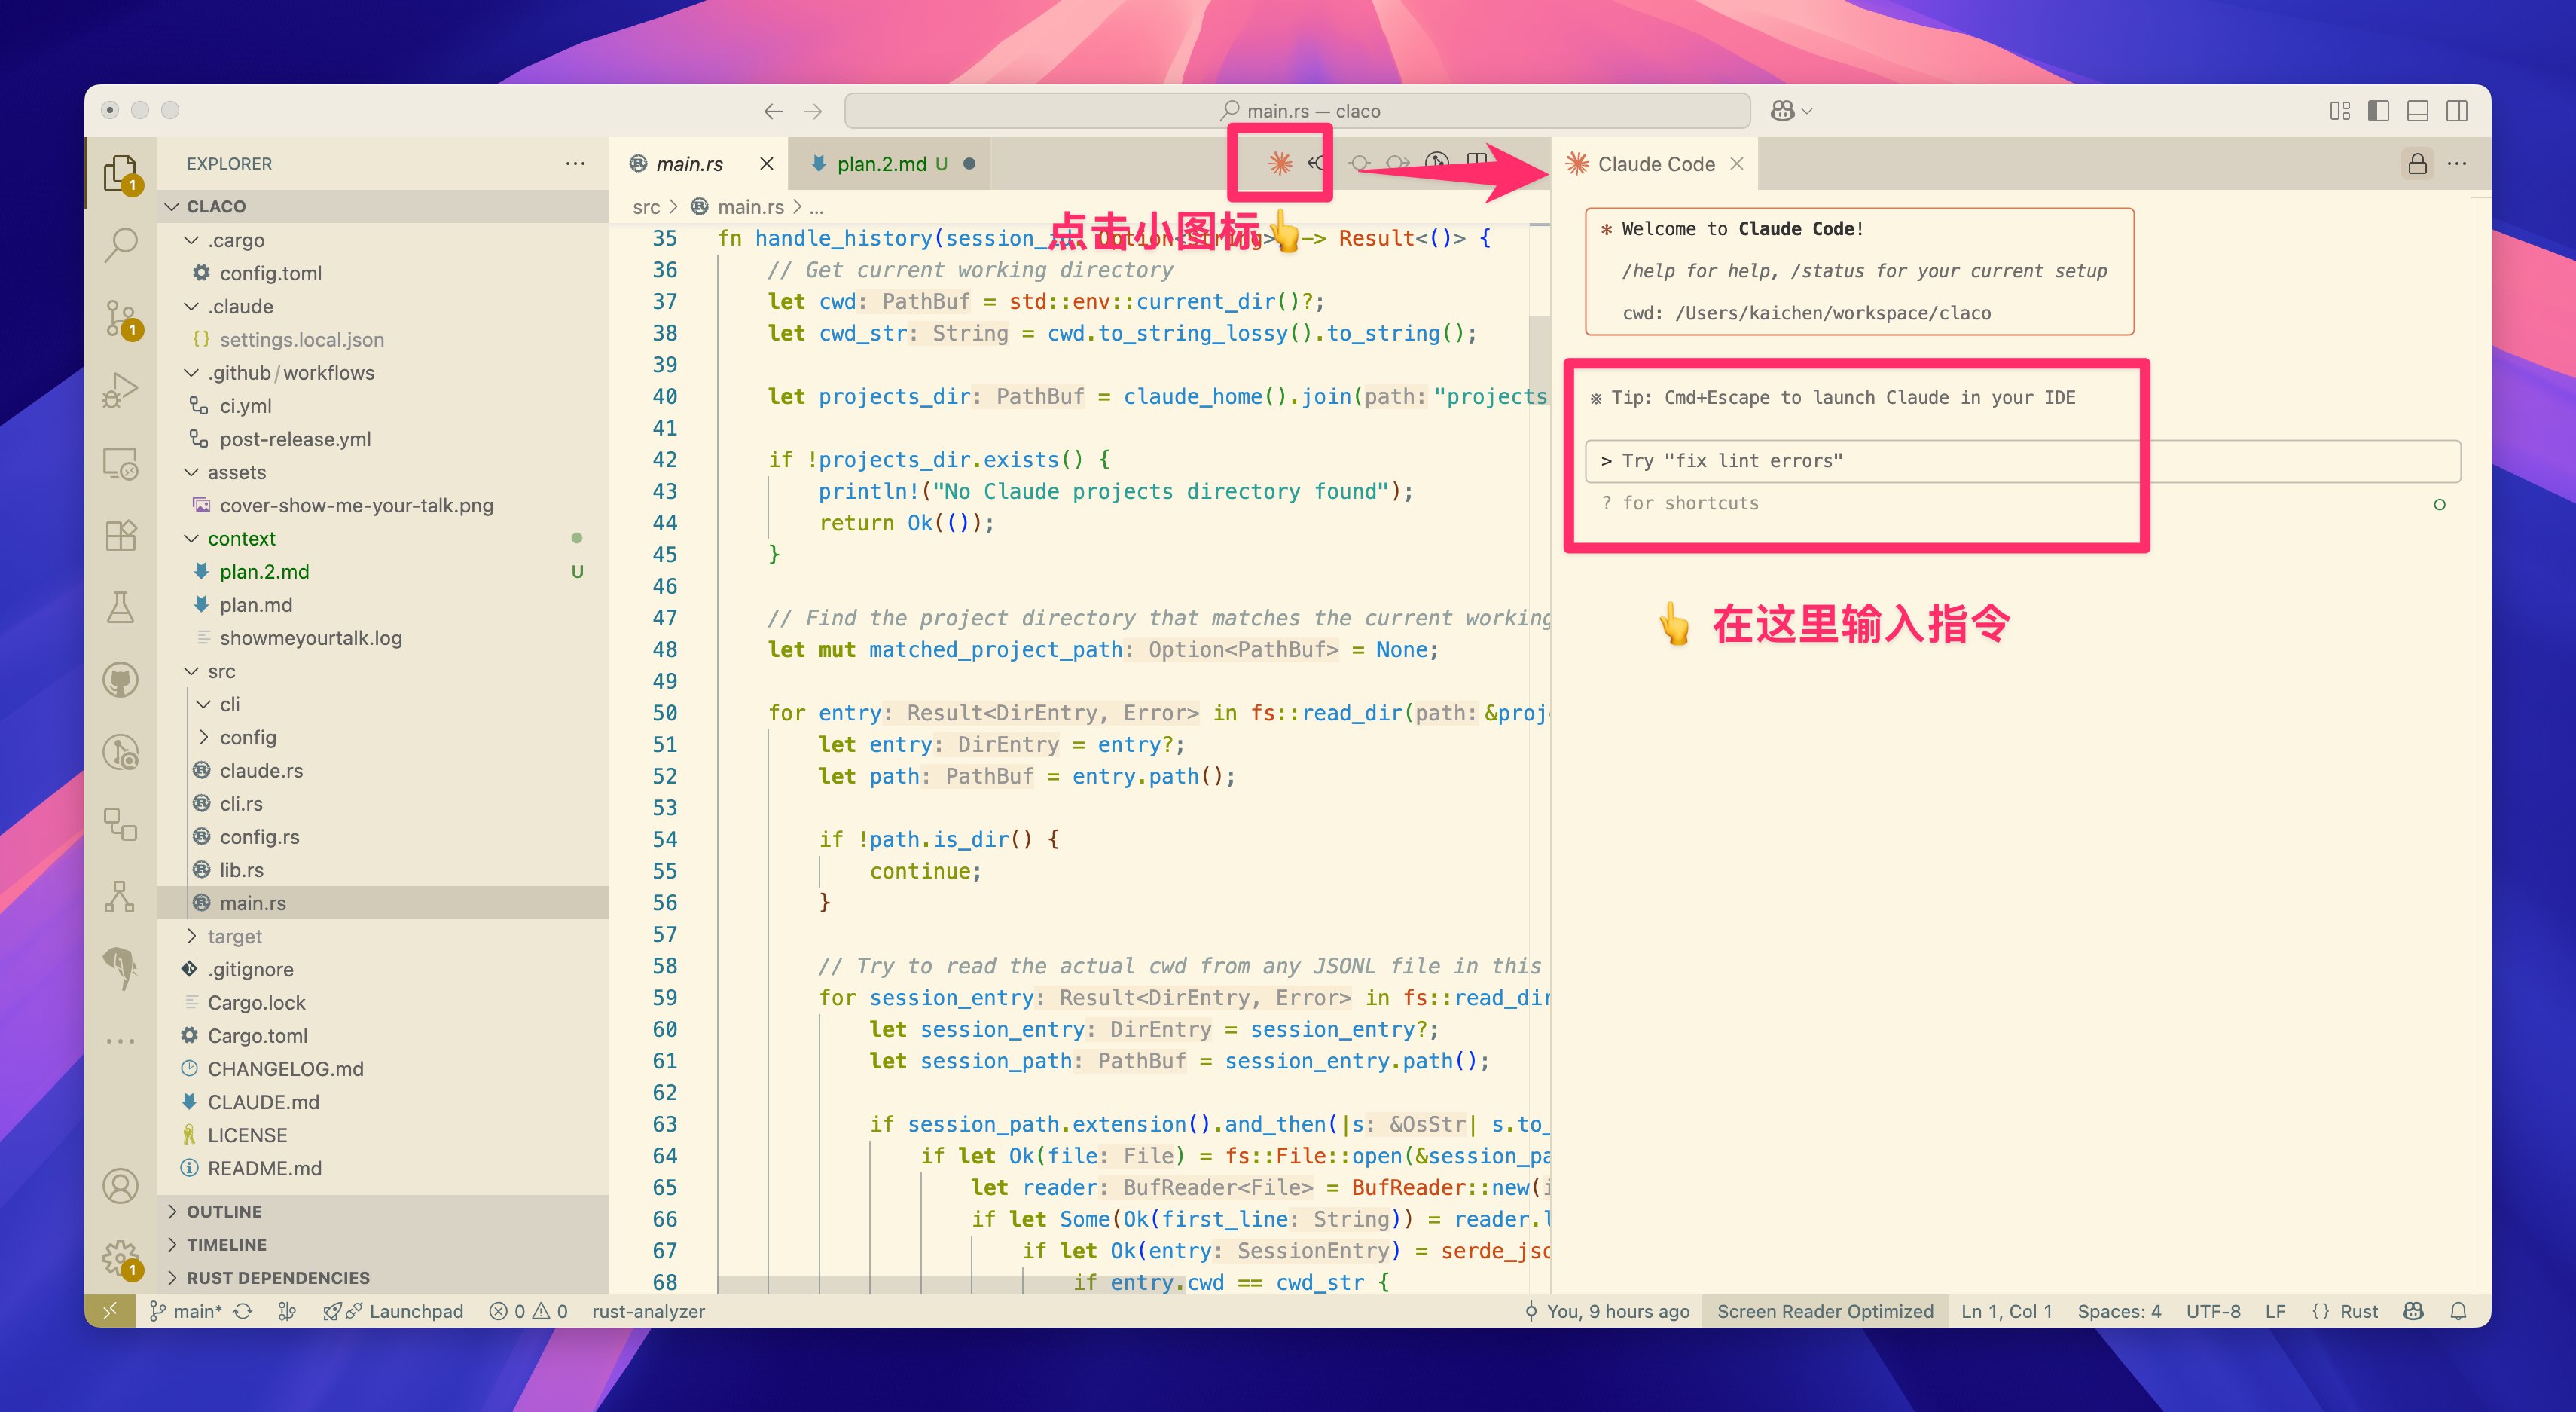
Task: Close the Claude Code tab
Action: (1737, 163)
